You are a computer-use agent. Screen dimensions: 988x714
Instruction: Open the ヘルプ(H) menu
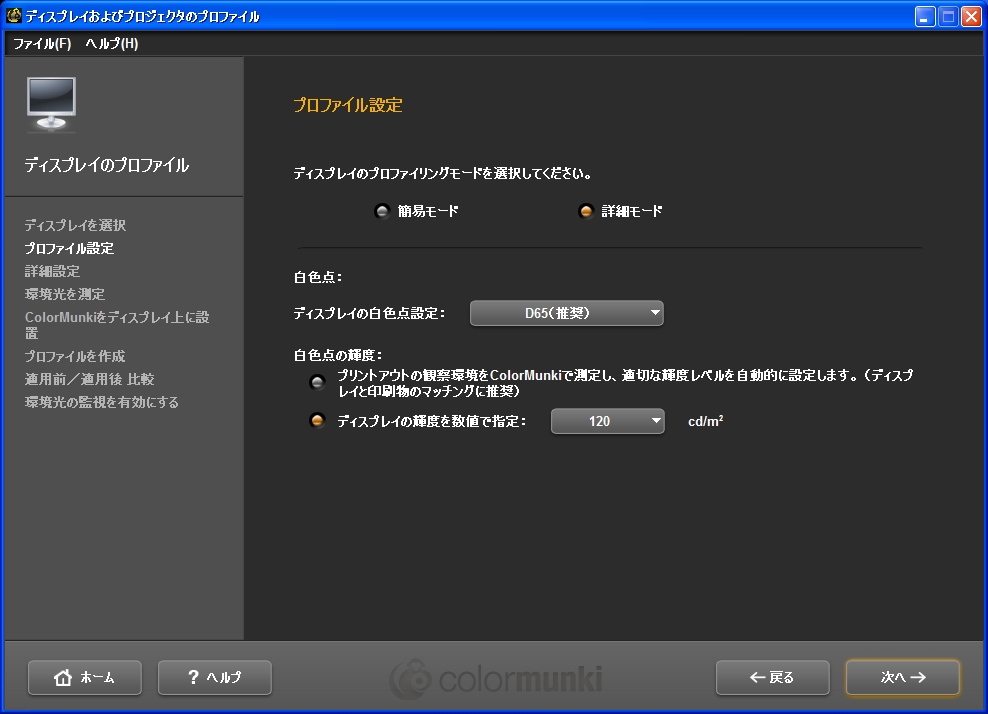click(112, 43)
